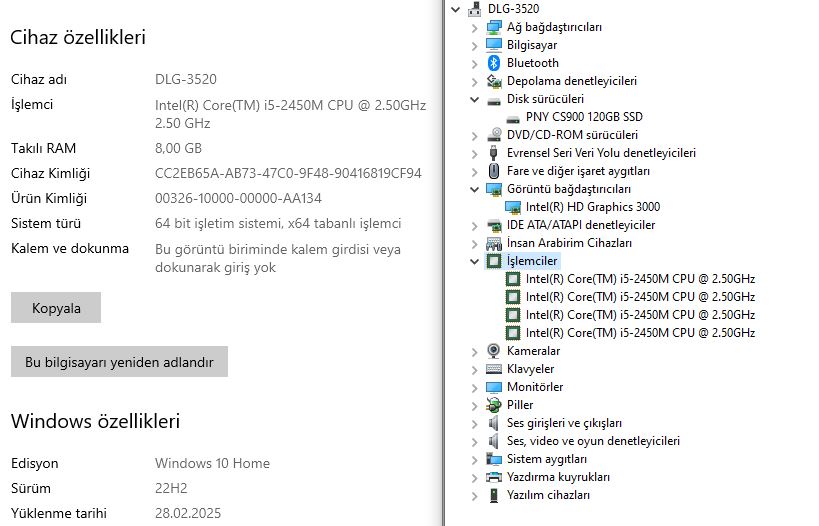
Task: Select the Intel(R) HD Graphics 3000 entry
Action: pyautogui.click(x=593, y=207)
